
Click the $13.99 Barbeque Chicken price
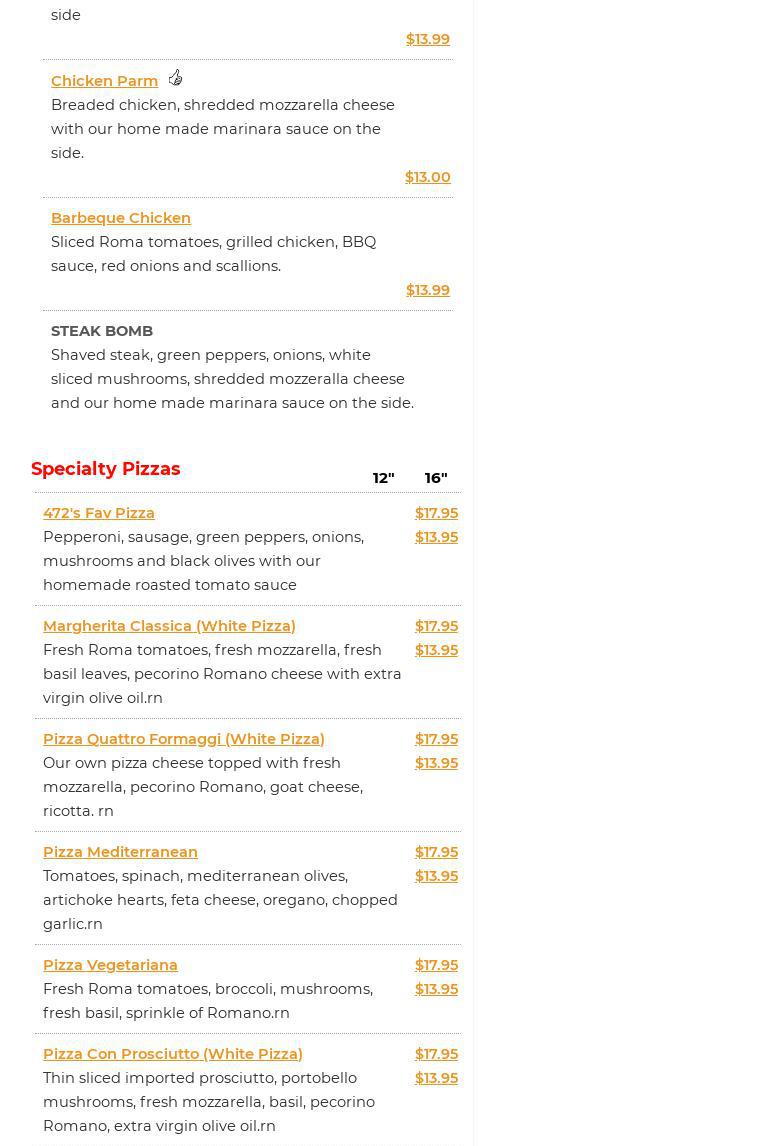point(427,290)
